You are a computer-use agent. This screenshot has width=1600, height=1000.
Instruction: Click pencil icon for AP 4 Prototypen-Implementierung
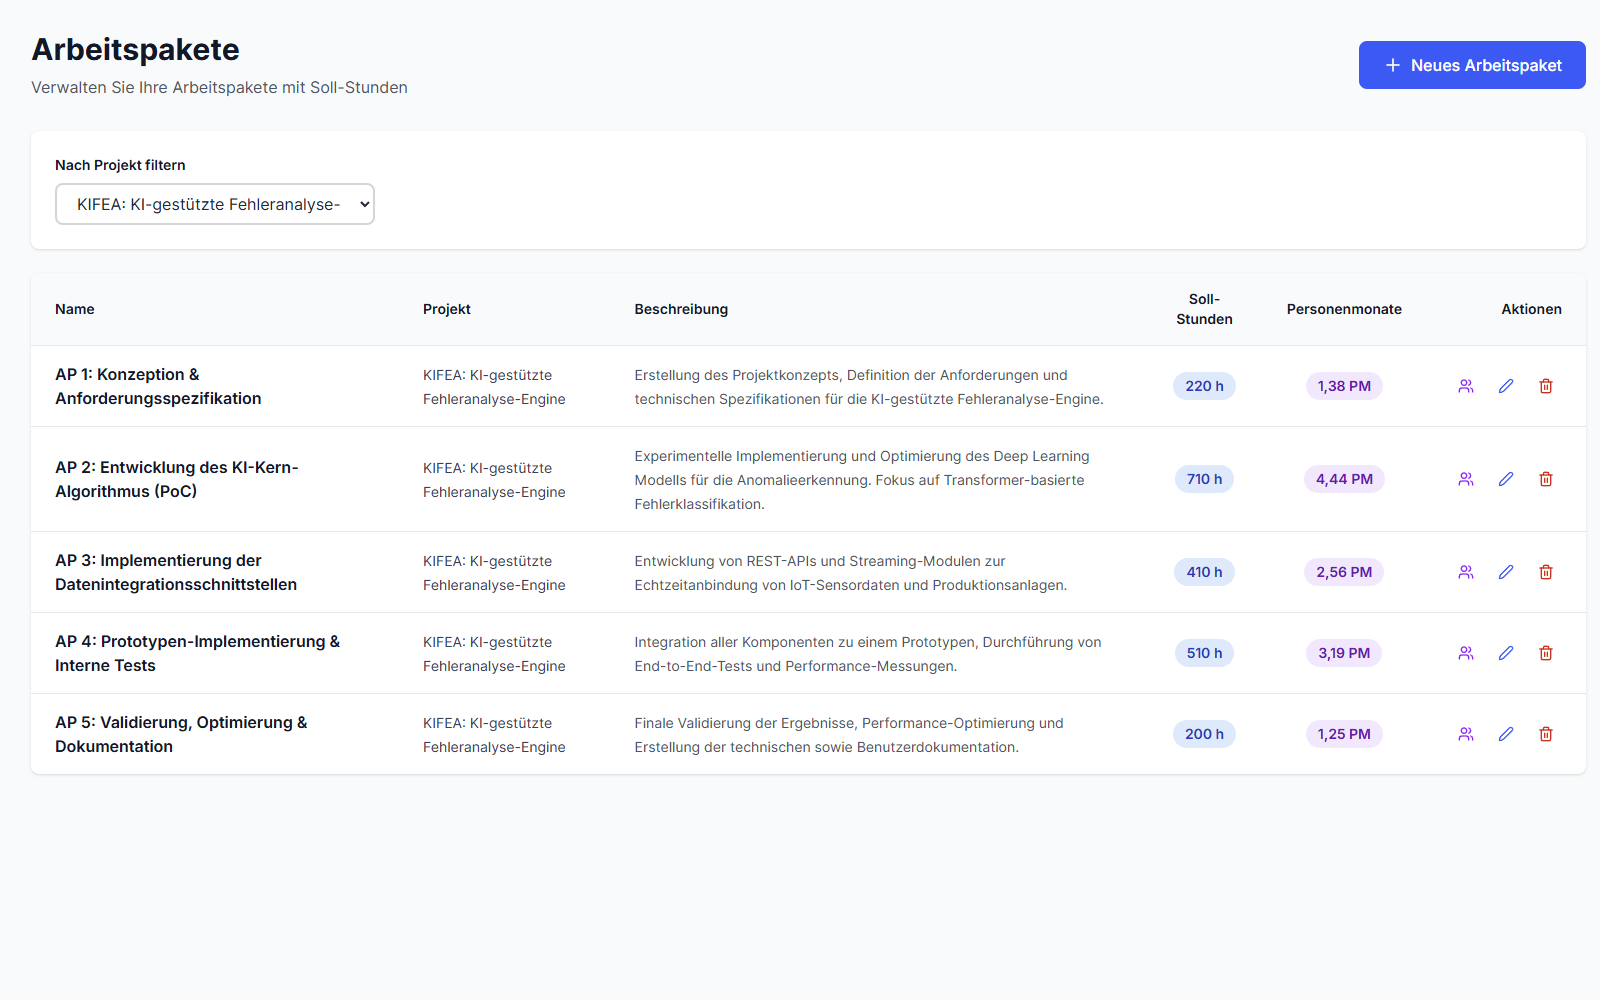tap(1506, 653)
